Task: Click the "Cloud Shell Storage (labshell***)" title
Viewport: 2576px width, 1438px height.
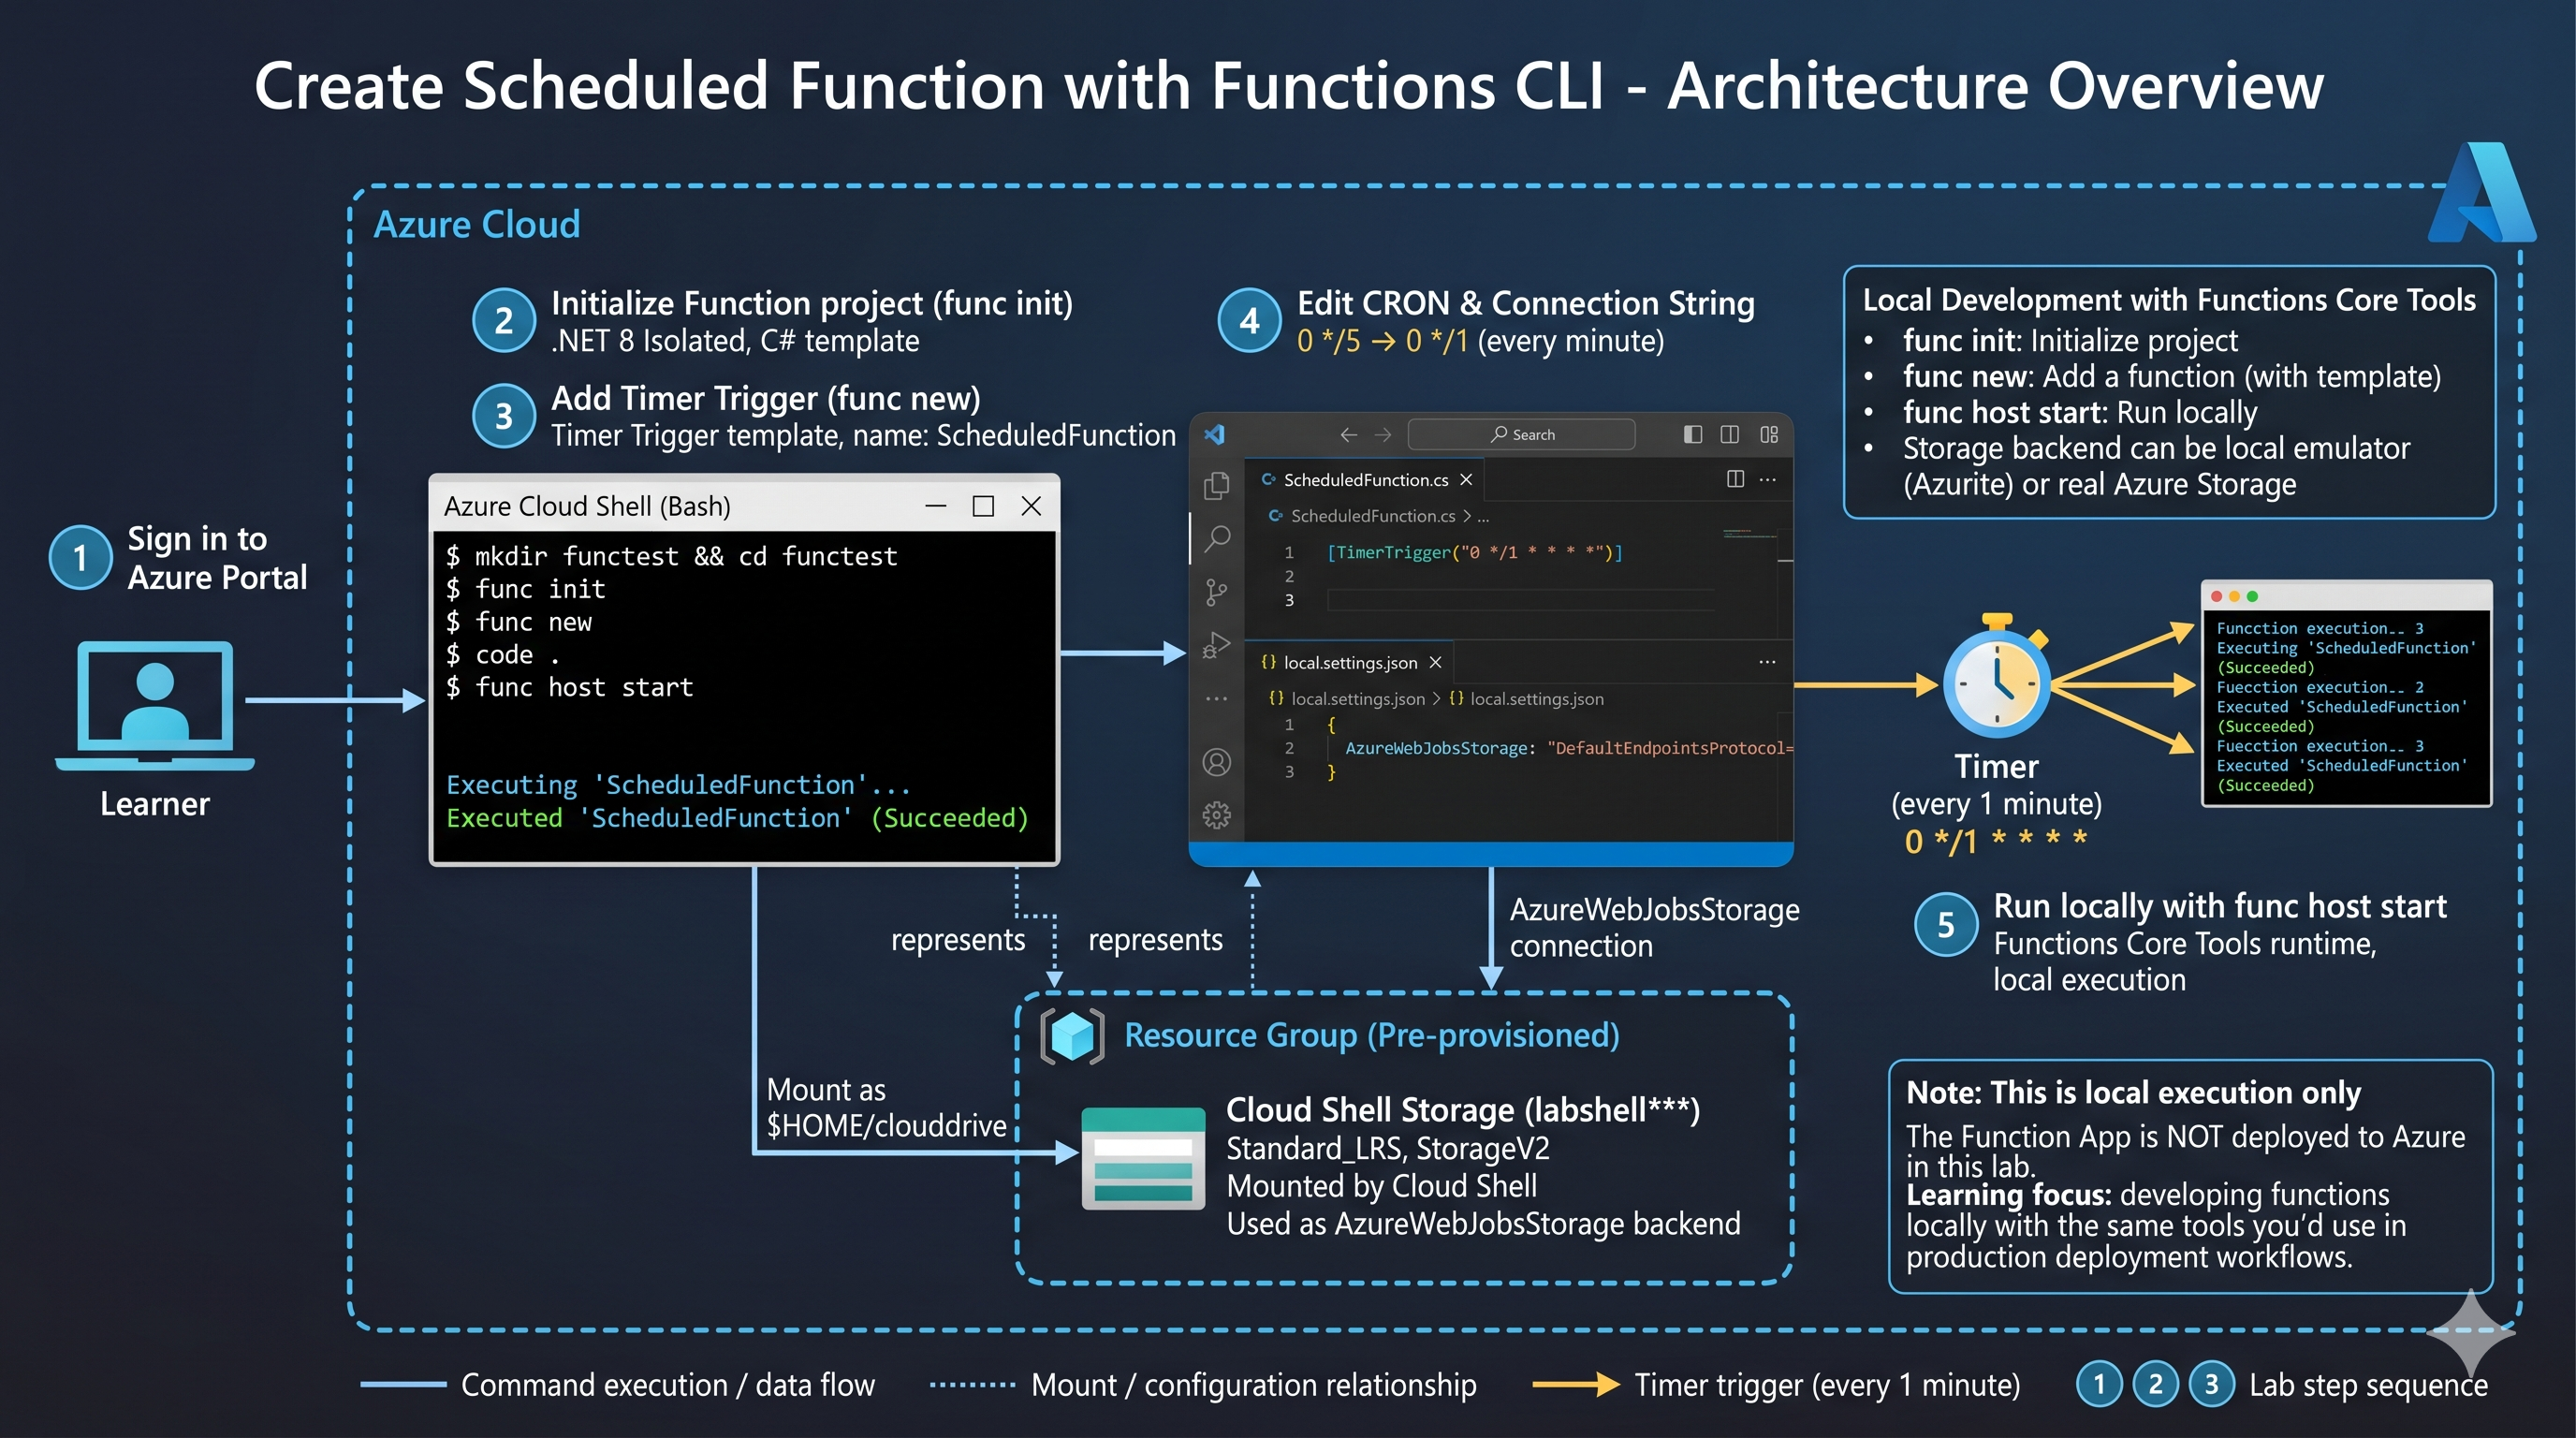Action: pos(1463,1110)
